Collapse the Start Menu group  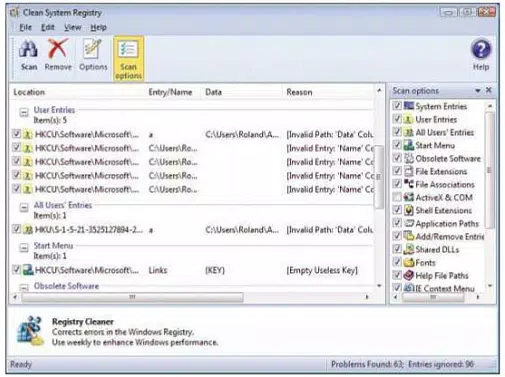pos(24,248)
